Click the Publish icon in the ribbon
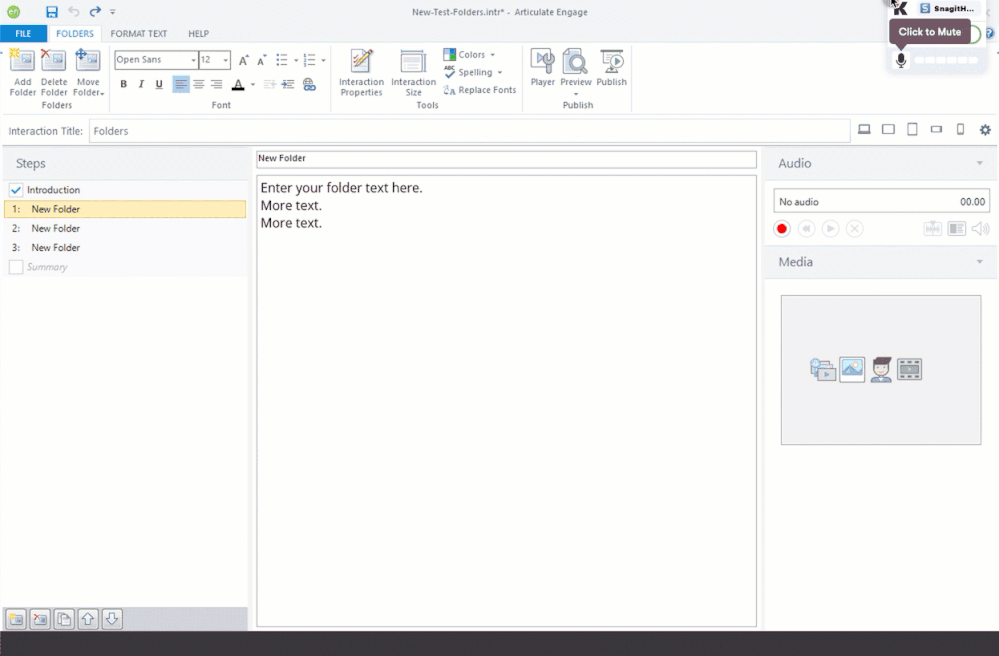This screenshot has width=999, height=656. pos(611,69)
